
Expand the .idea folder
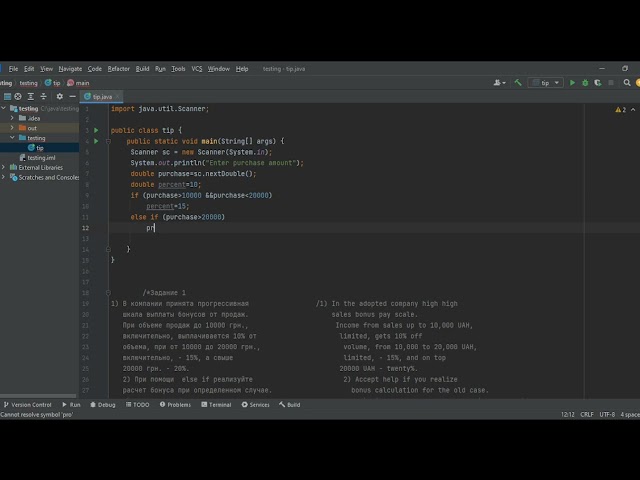(x=12, y=118)
